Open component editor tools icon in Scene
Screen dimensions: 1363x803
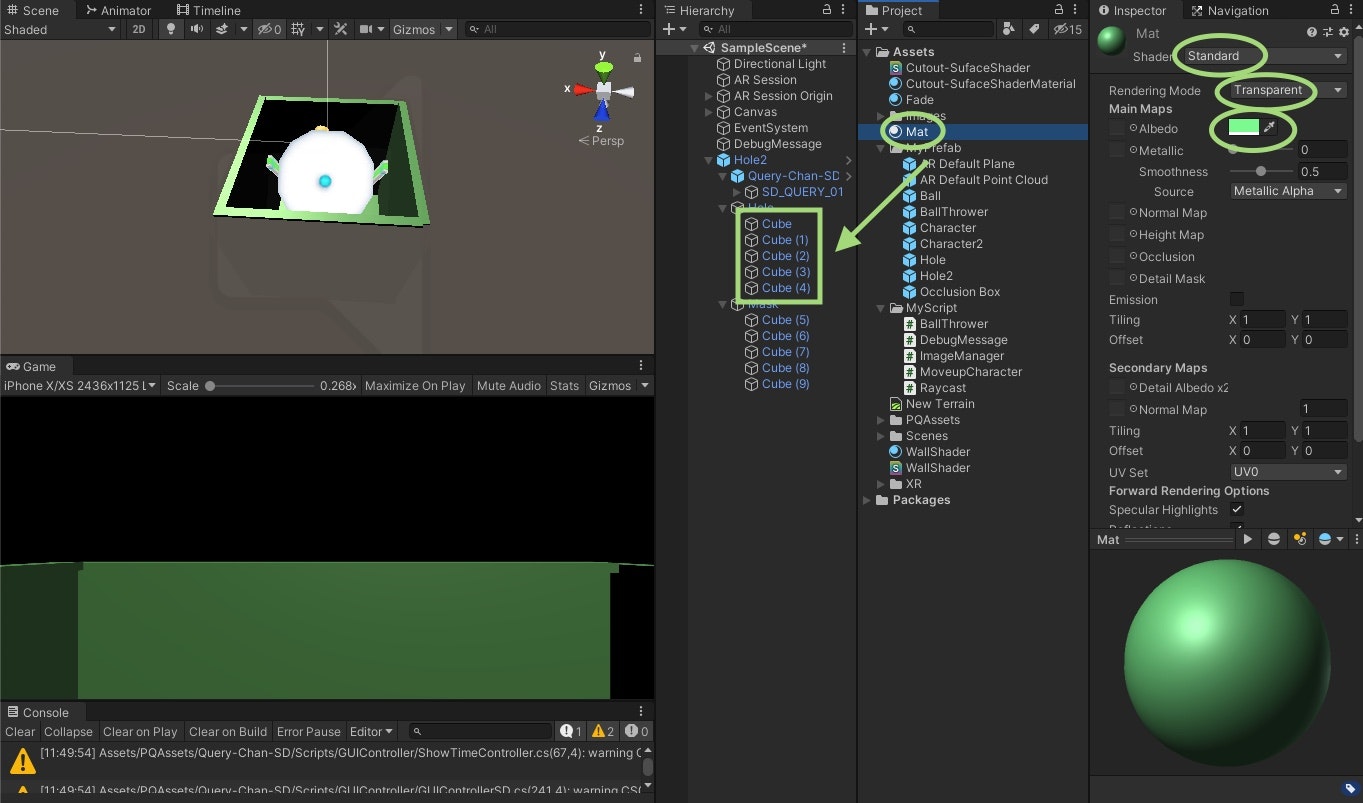[x=340, y=29]
